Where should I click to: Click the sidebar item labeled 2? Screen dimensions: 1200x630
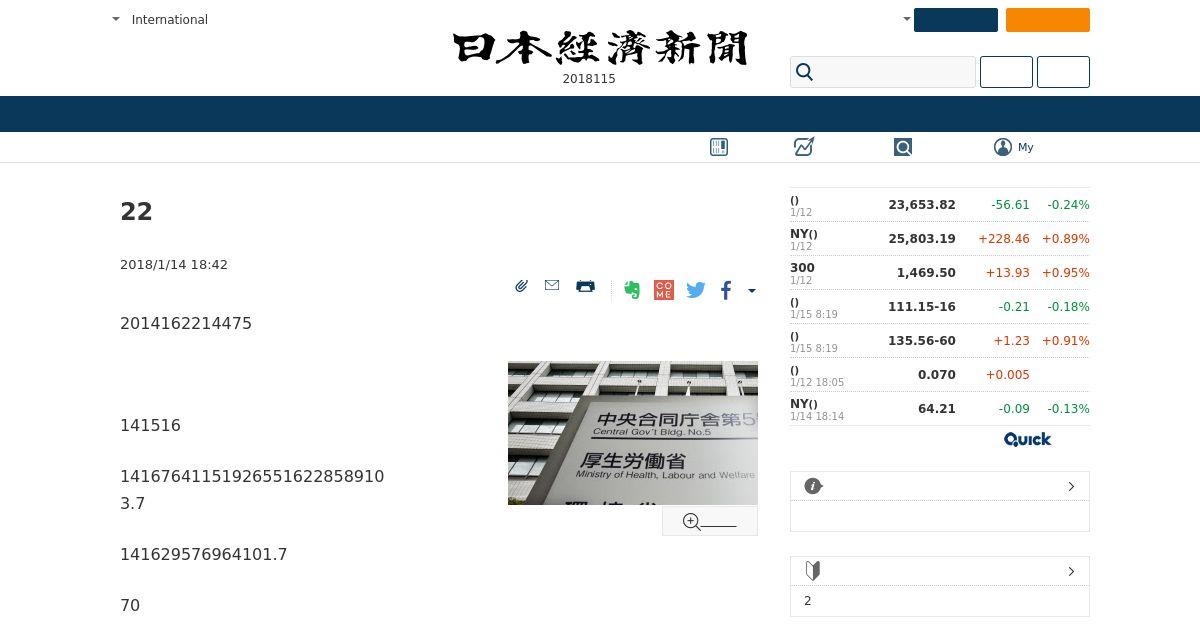point(808,601)
